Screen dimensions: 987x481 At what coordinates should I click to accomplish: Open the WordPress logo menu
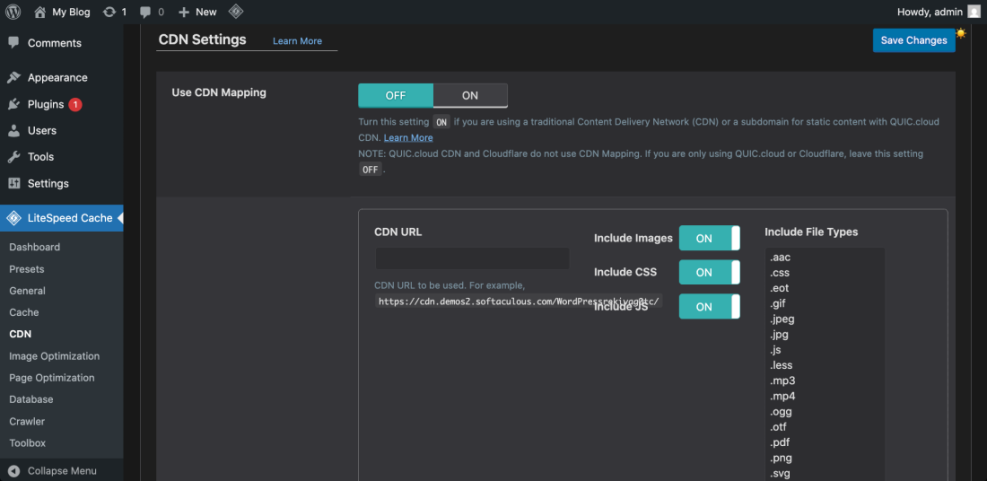13,12
